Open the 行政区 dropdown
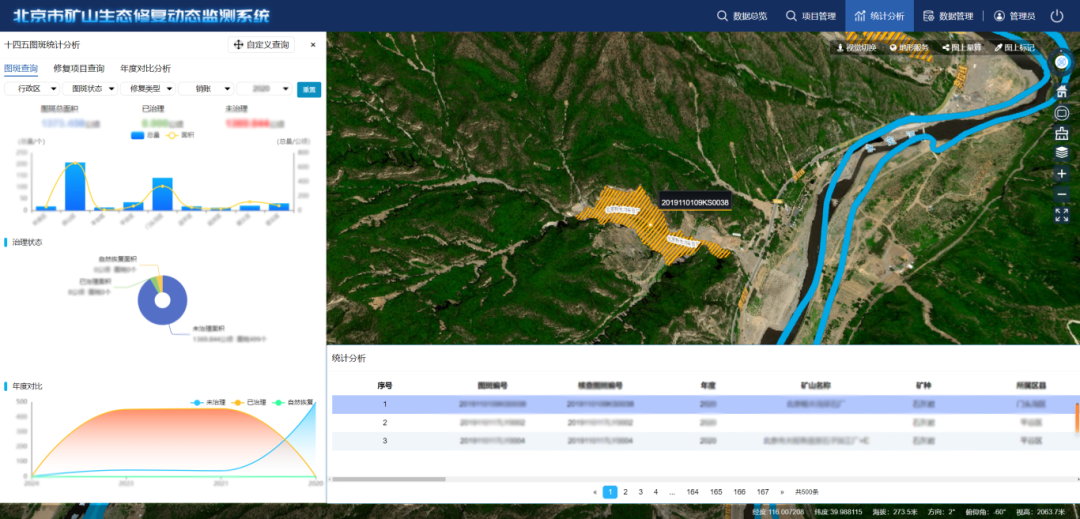This screenshot has width=1080, height=519. pyautogui.click(x=32, y=89)
